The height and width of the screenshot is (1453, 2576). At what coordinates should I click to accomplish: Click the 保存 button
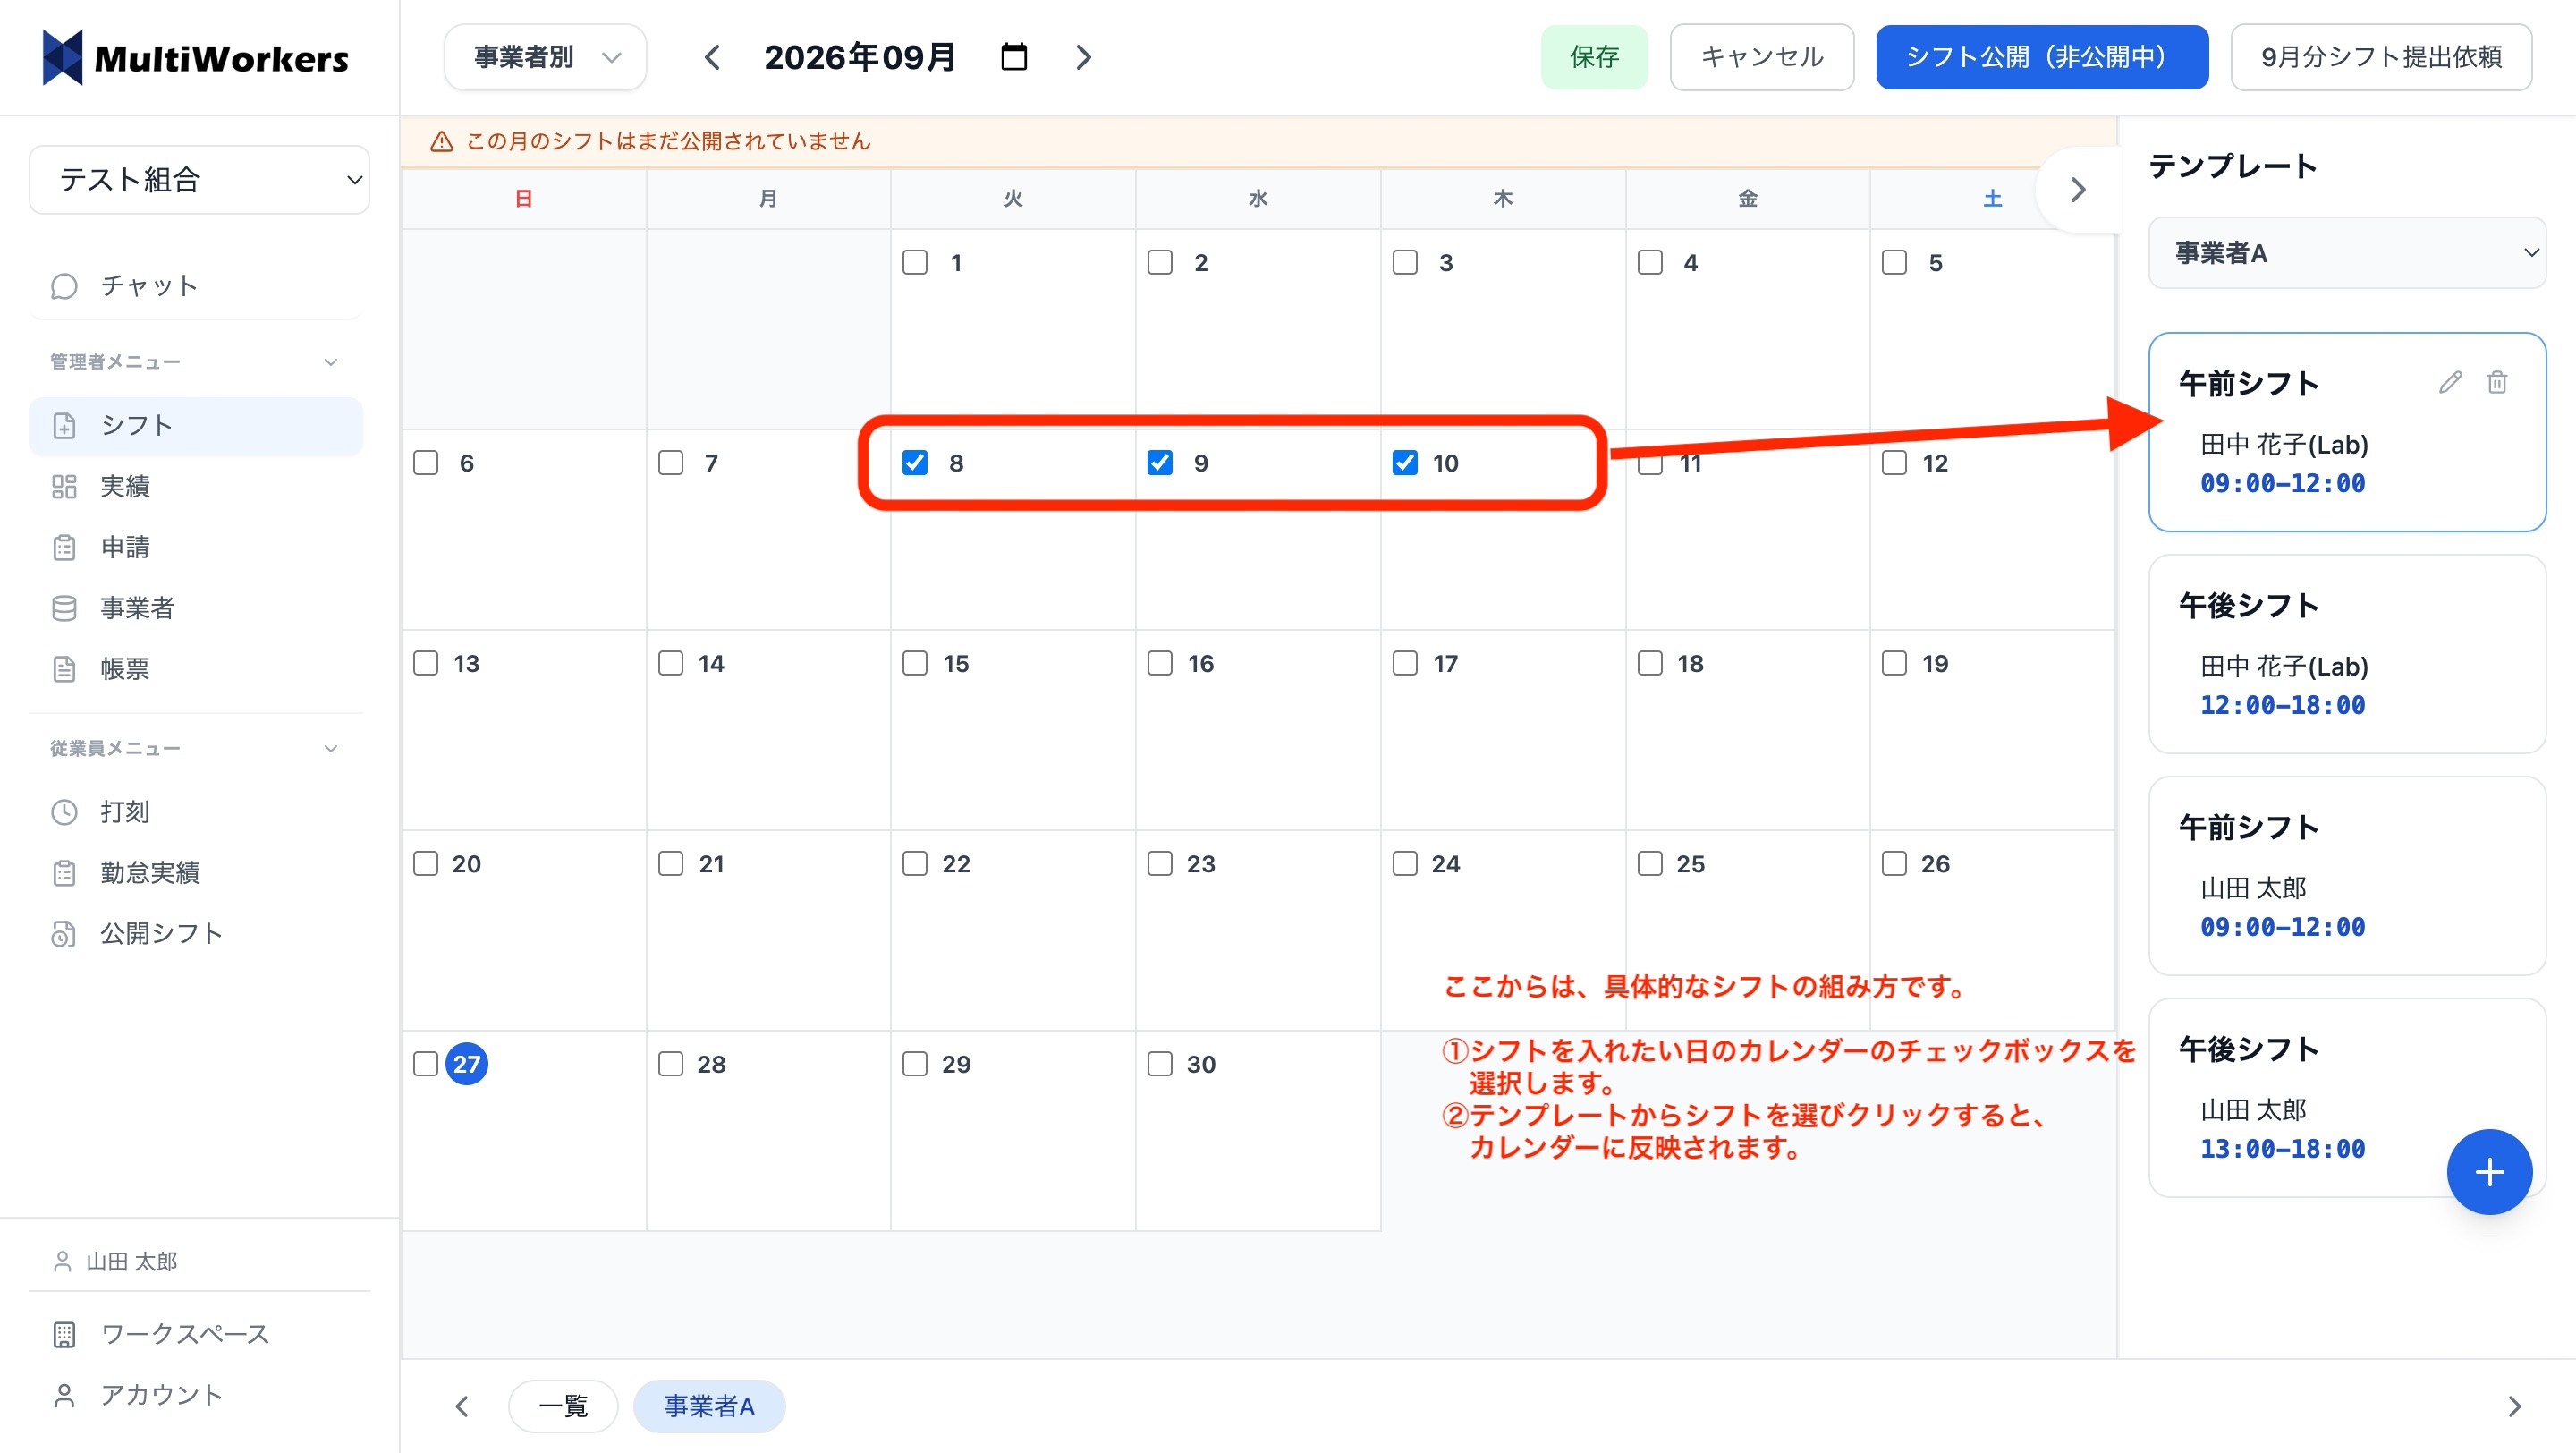coord(1594,57)
